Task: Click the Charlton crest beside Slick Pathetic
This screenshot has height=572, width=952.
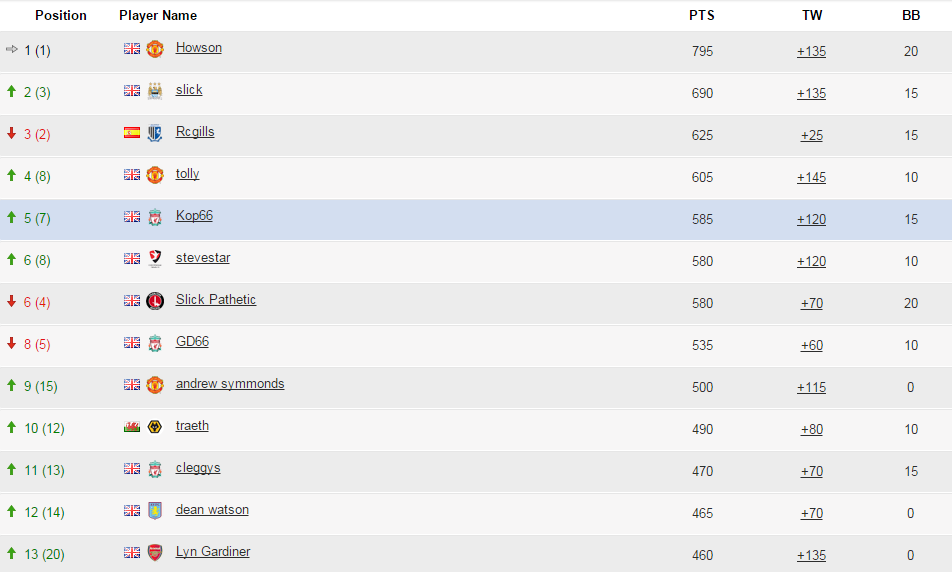Action: [x=155, y=301]
